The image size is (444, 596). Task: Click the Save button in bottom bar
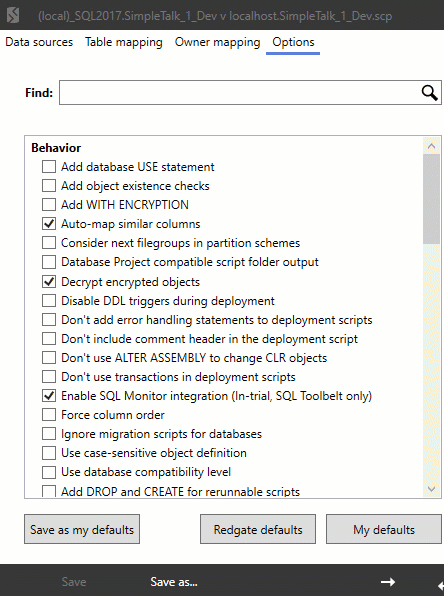(x=74, y=582)
